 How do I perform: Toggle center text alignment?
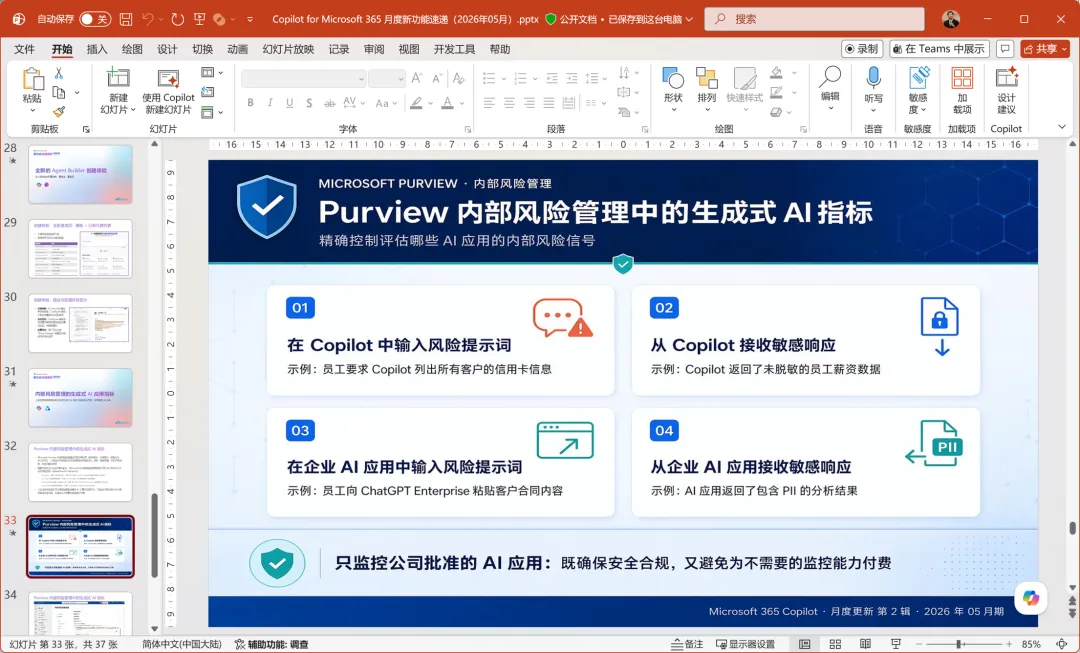[509, 103]
